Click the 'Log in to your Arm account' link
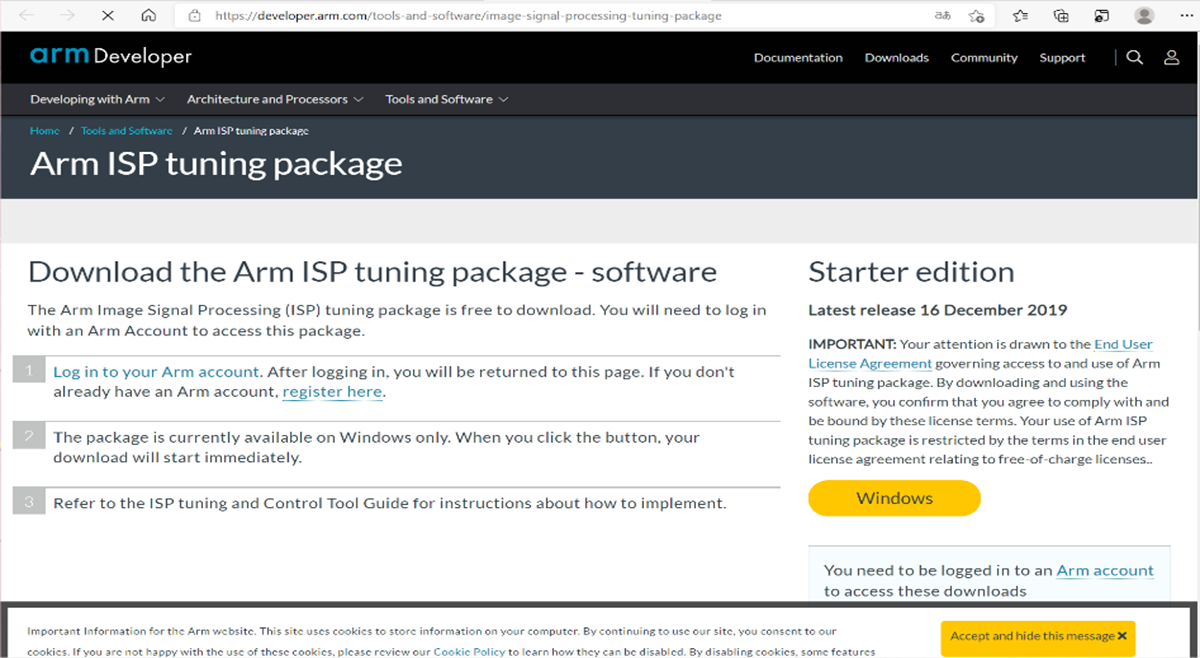Image resolution: width=1200 pixels, height=658 pixels. click(x=156, y=372)
